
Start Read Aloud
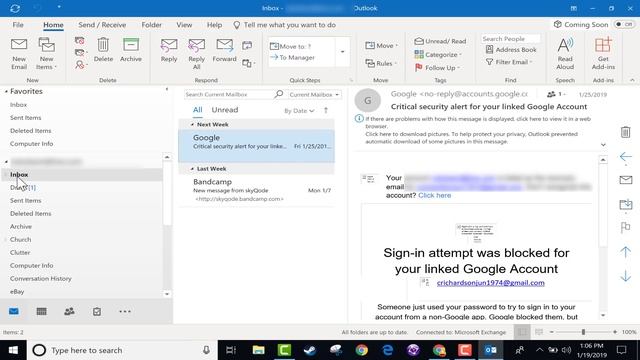tap(565, 53)
